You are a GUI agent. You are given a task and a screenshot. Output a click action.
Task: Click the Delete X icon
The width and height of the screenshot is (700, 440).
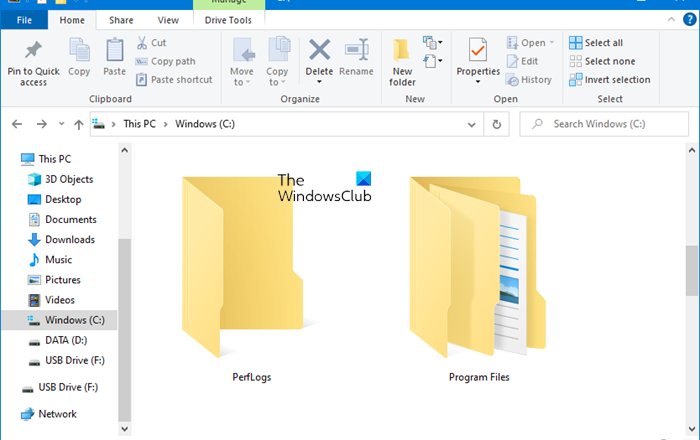click(319, 50)
